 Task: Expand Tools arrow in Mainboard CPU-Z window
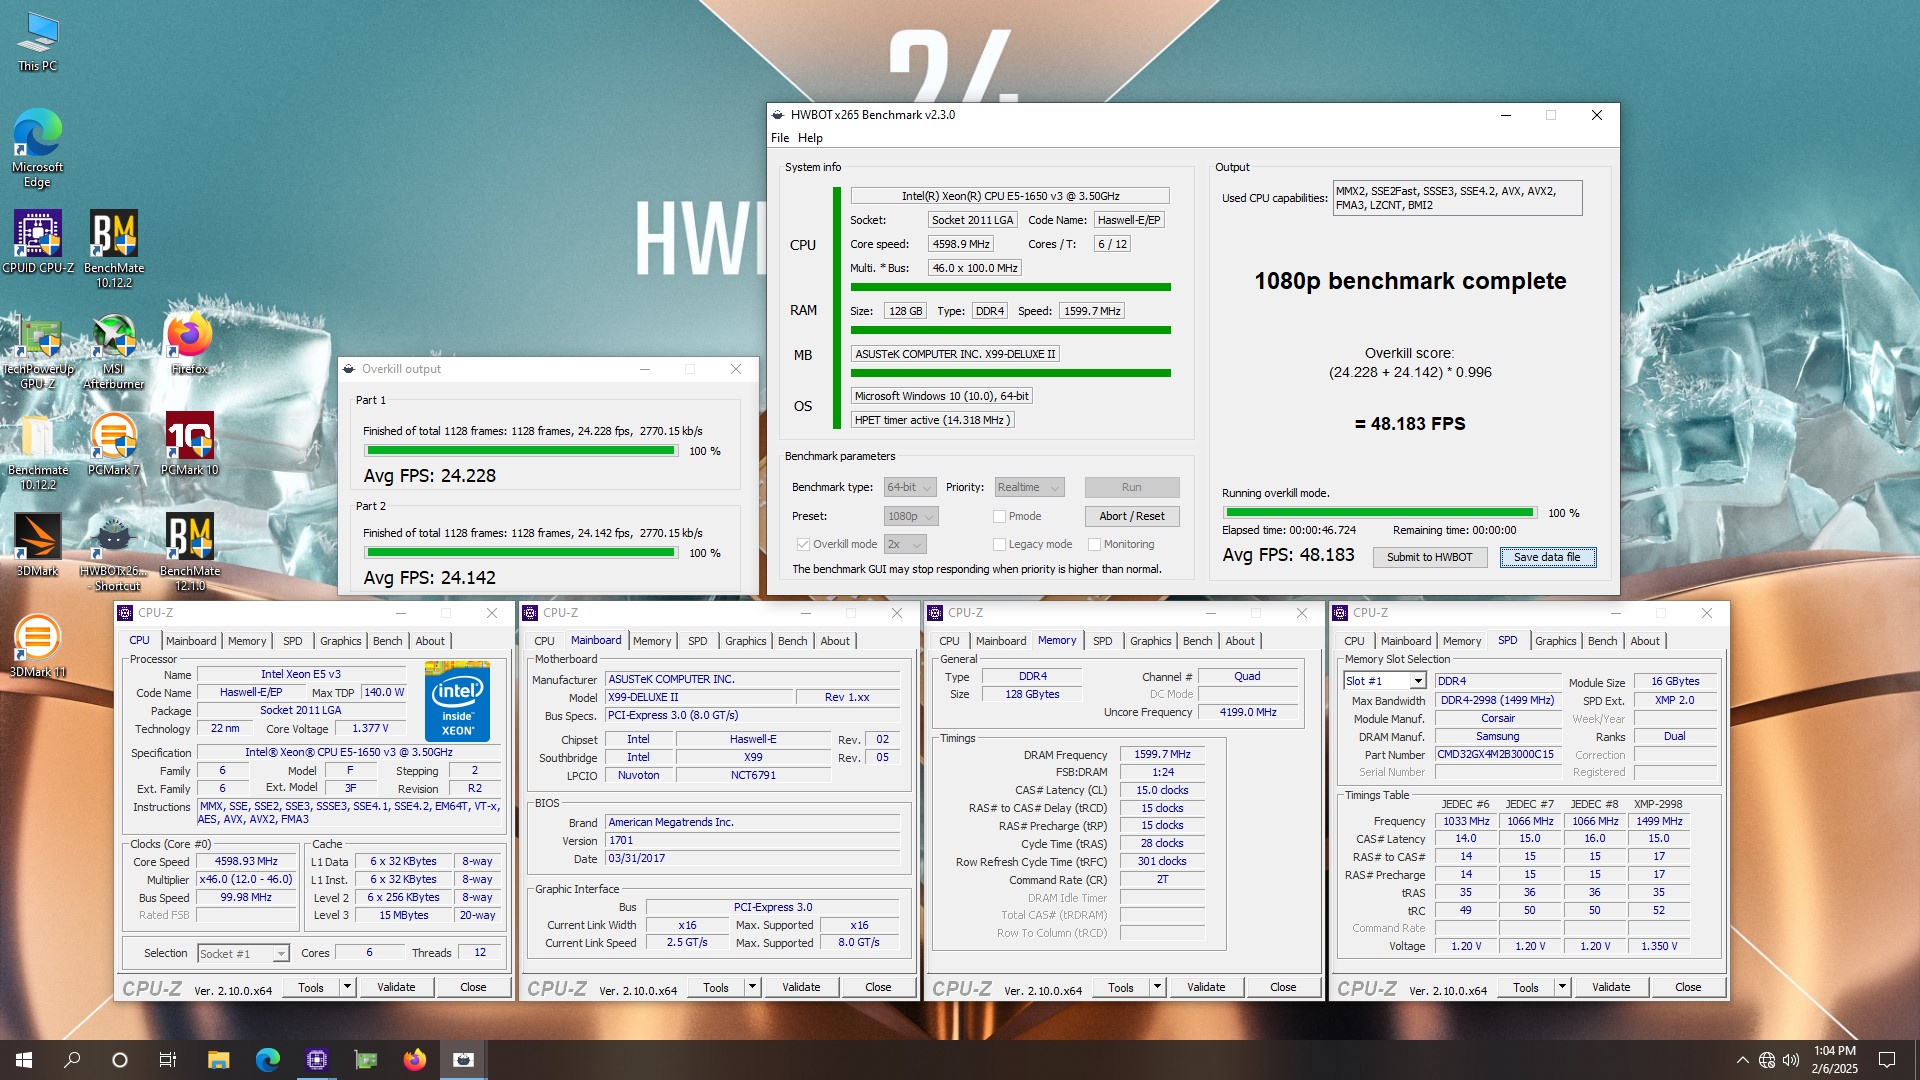pos(752,987)
